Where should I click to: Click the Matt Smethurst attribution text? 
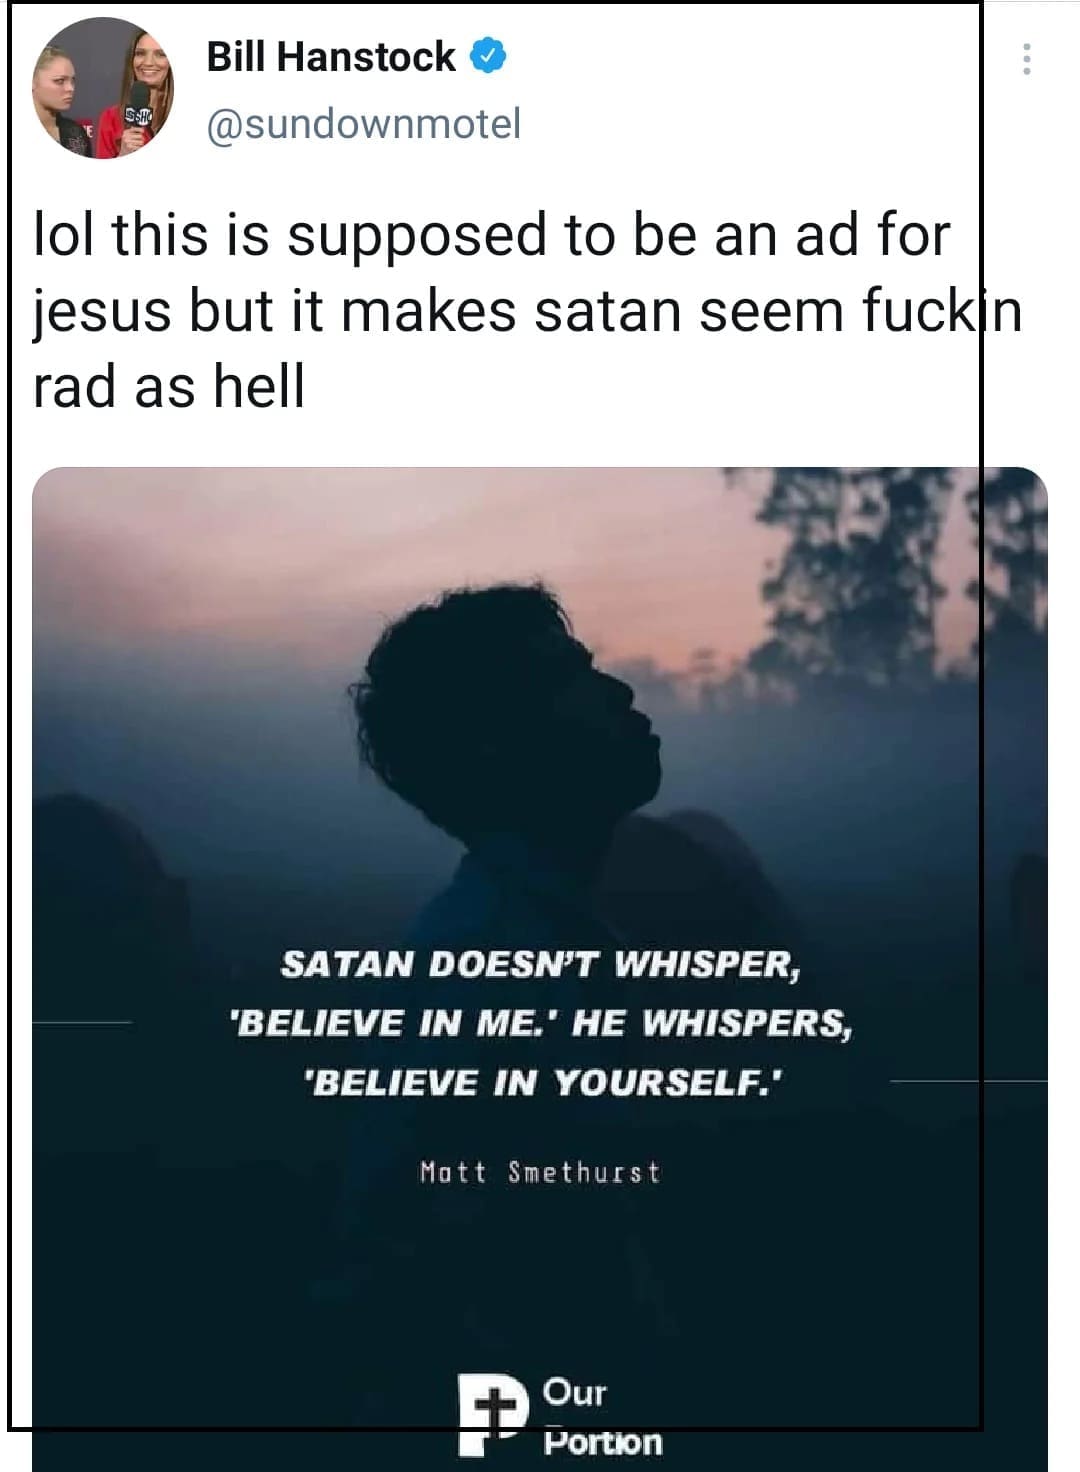[x=540, y=1171]
